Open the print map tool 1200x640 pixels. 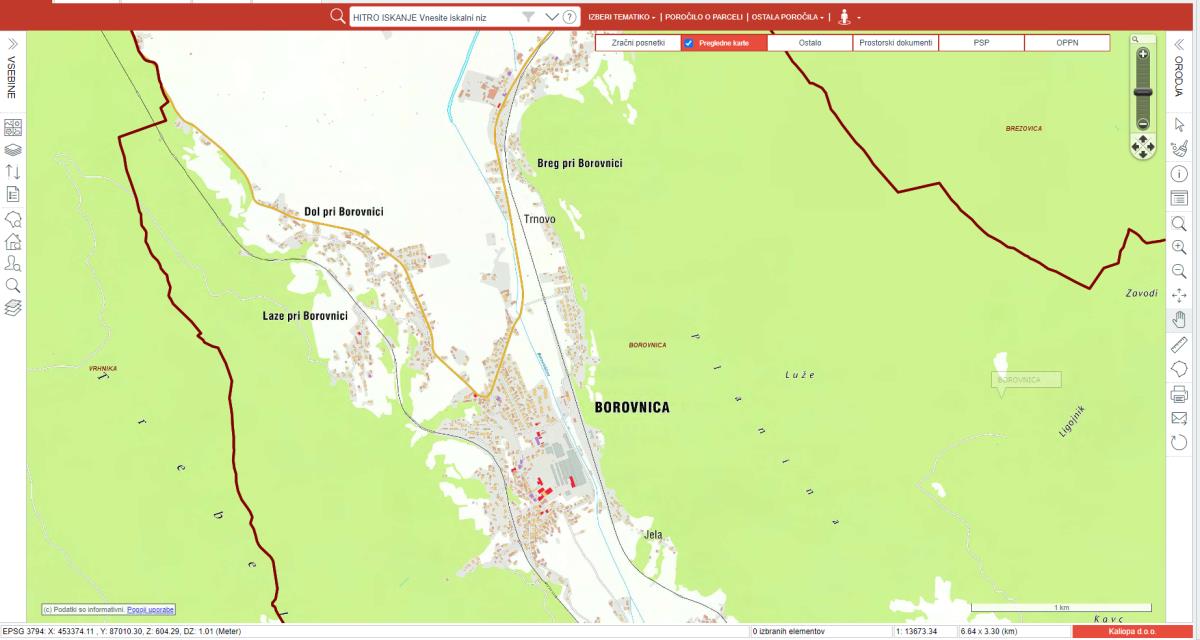coord(1179,394)
